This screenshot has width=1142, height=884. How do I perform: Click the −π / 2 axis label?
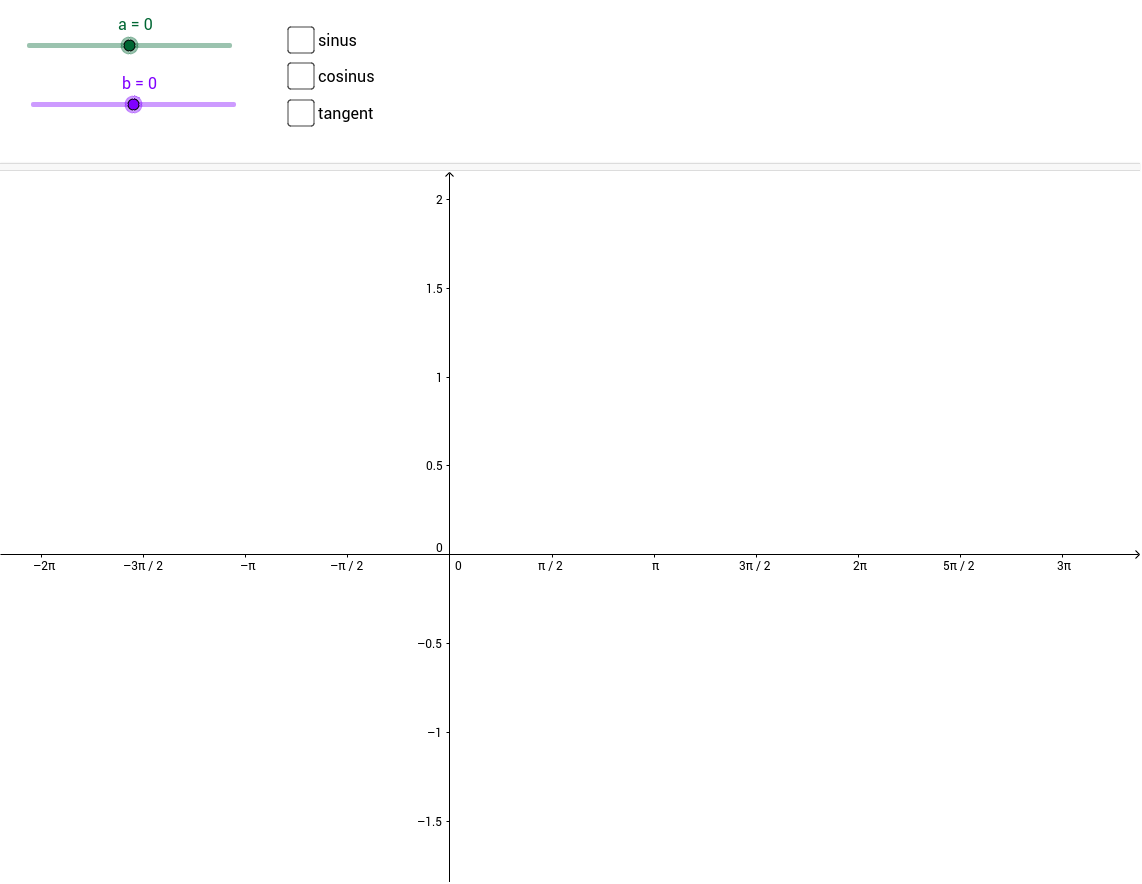347,566
